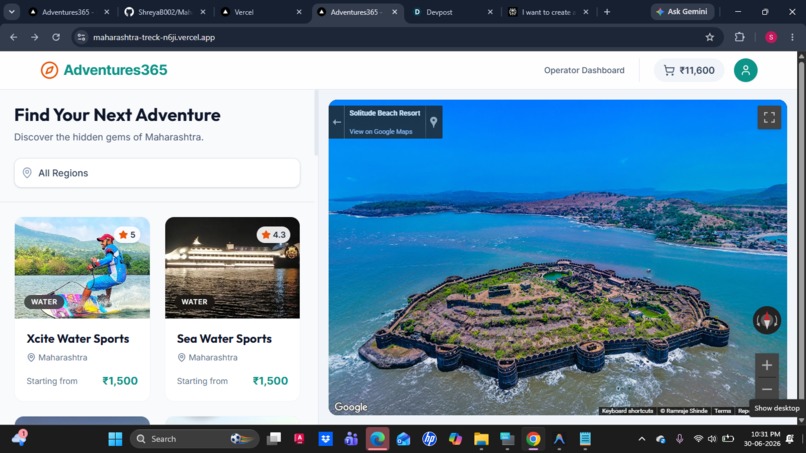Screen dimensions: 806x453
Task: Zoom out with the map minus button
Action: (x=767, y=389)
